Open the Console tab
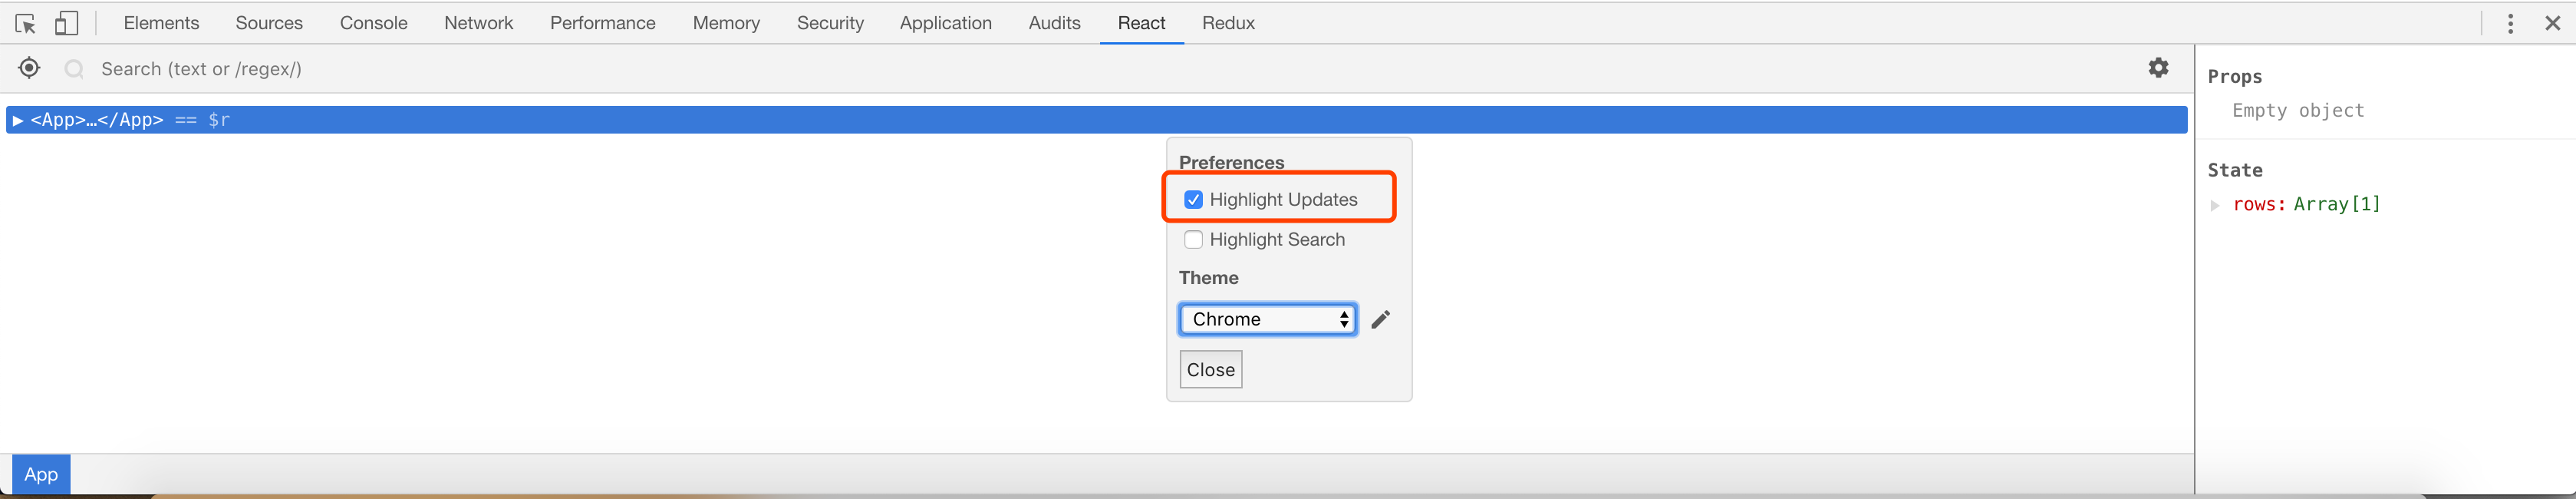This screenshot has width=2576, height=499. 373,23
